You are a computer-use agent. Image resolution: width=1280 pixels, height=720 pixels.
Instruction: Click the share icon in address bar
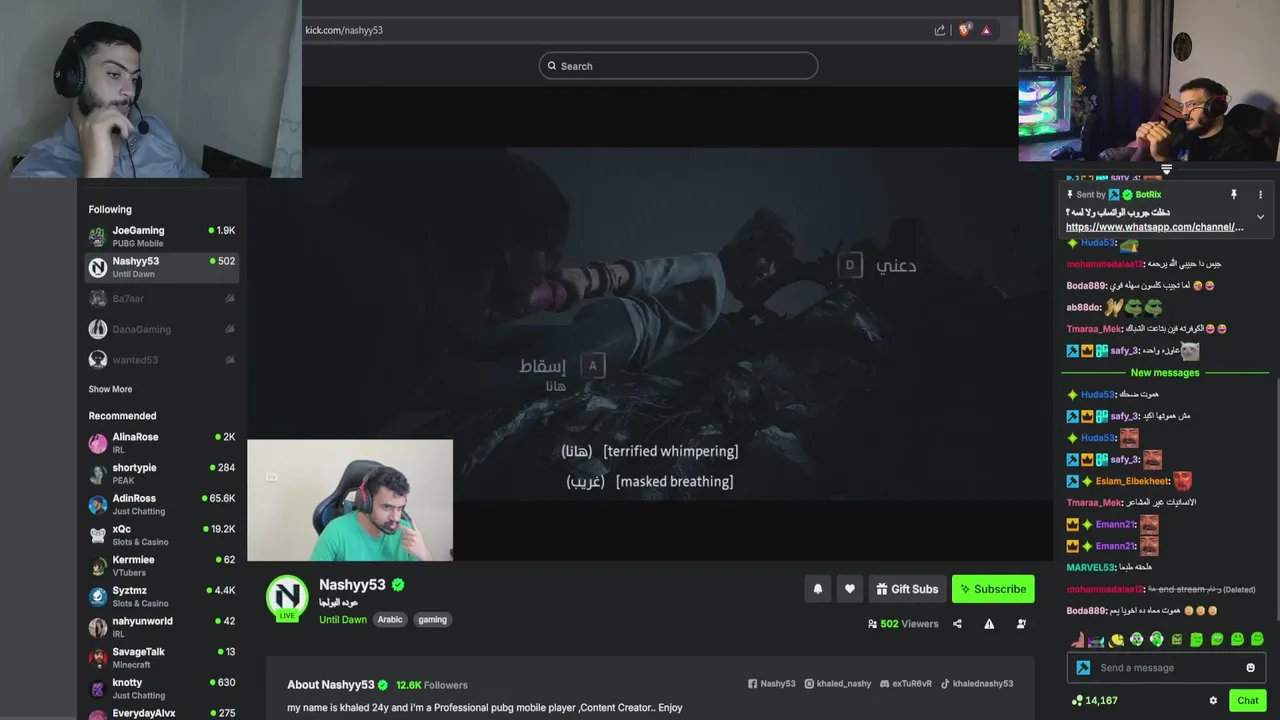pos(940,30)
